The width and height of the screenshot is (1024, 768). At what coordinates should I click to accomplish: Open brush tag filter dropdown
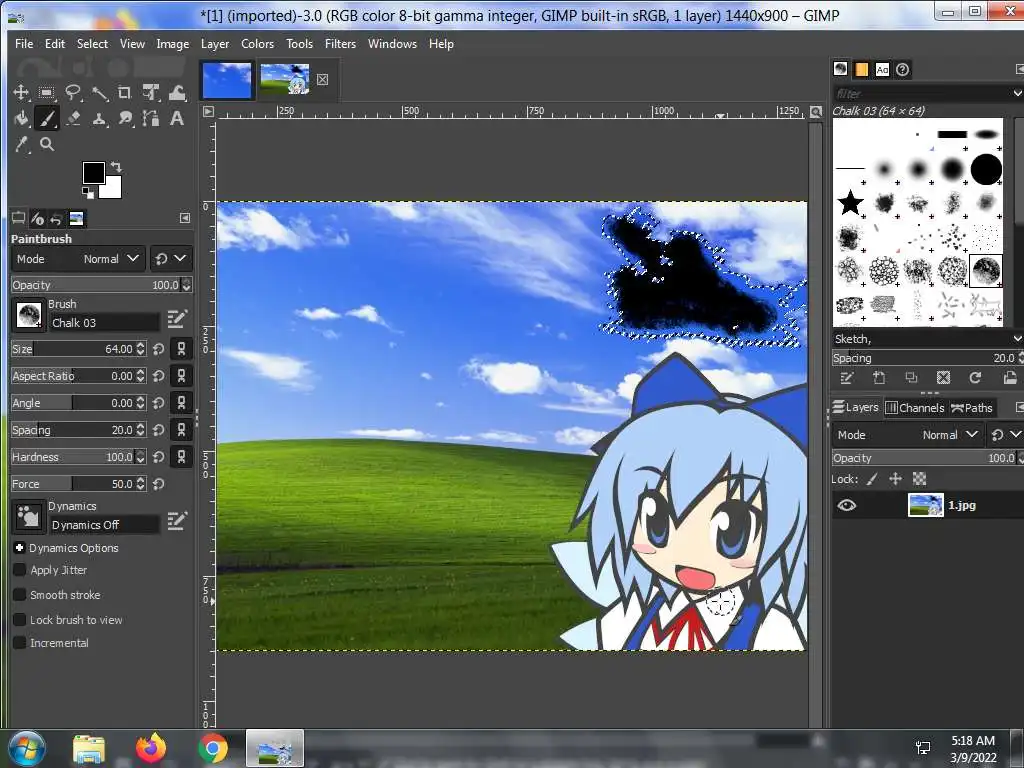(1017, 94)
